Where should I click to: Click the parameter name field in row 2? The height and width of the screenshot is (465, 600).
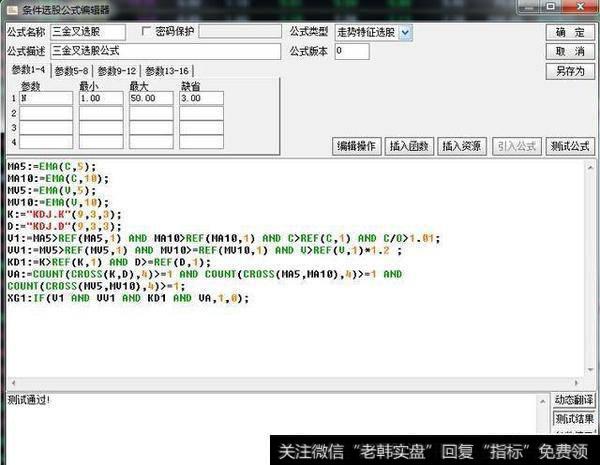click(x=46, y=113)
